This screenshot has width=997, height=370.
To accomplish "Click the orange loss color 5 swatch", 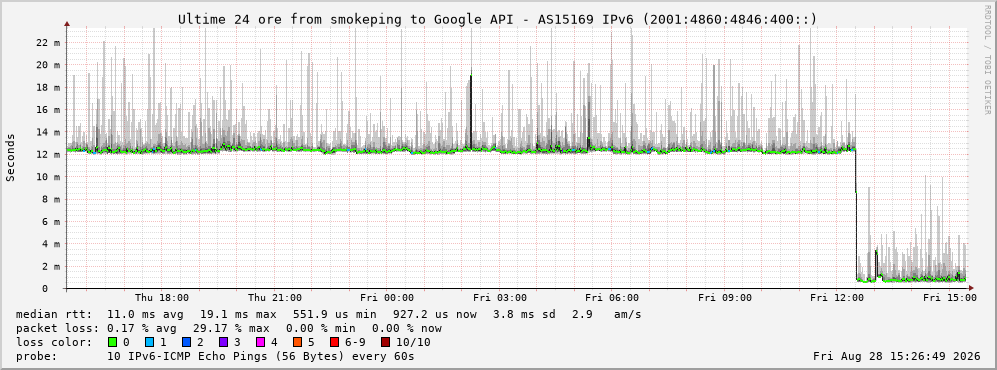I will pyautogui.click(x=297, y=342).
